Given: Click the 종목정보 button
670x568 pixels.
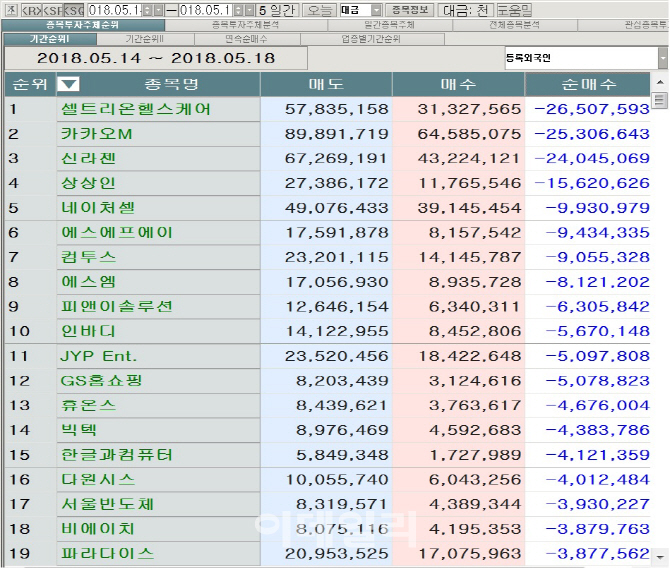Looking at the screenshot, I should tap(411, 9).
